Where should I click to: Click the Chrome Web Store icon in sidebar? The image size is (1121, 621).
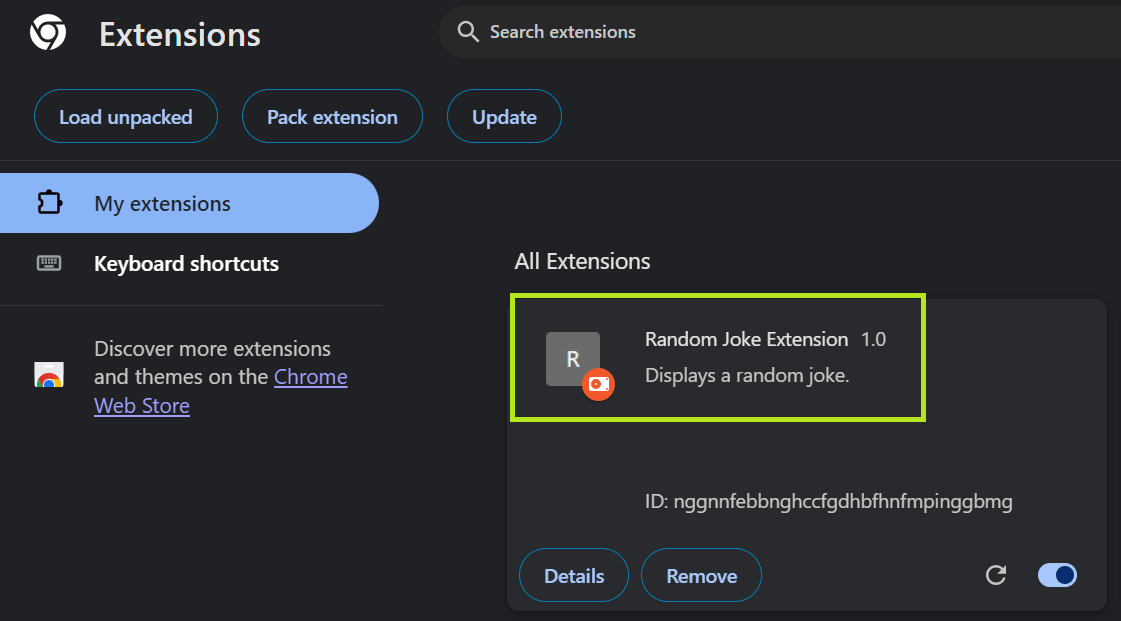pyautogui.click(x=49, y=376)
